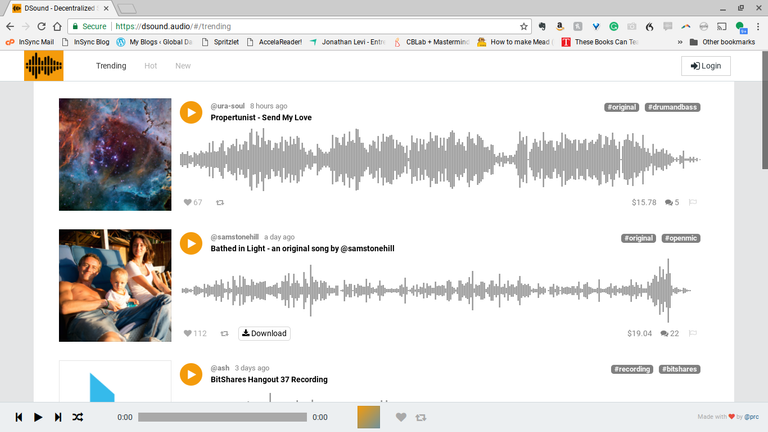Skip to previous track in player bar

pos(18,417)
